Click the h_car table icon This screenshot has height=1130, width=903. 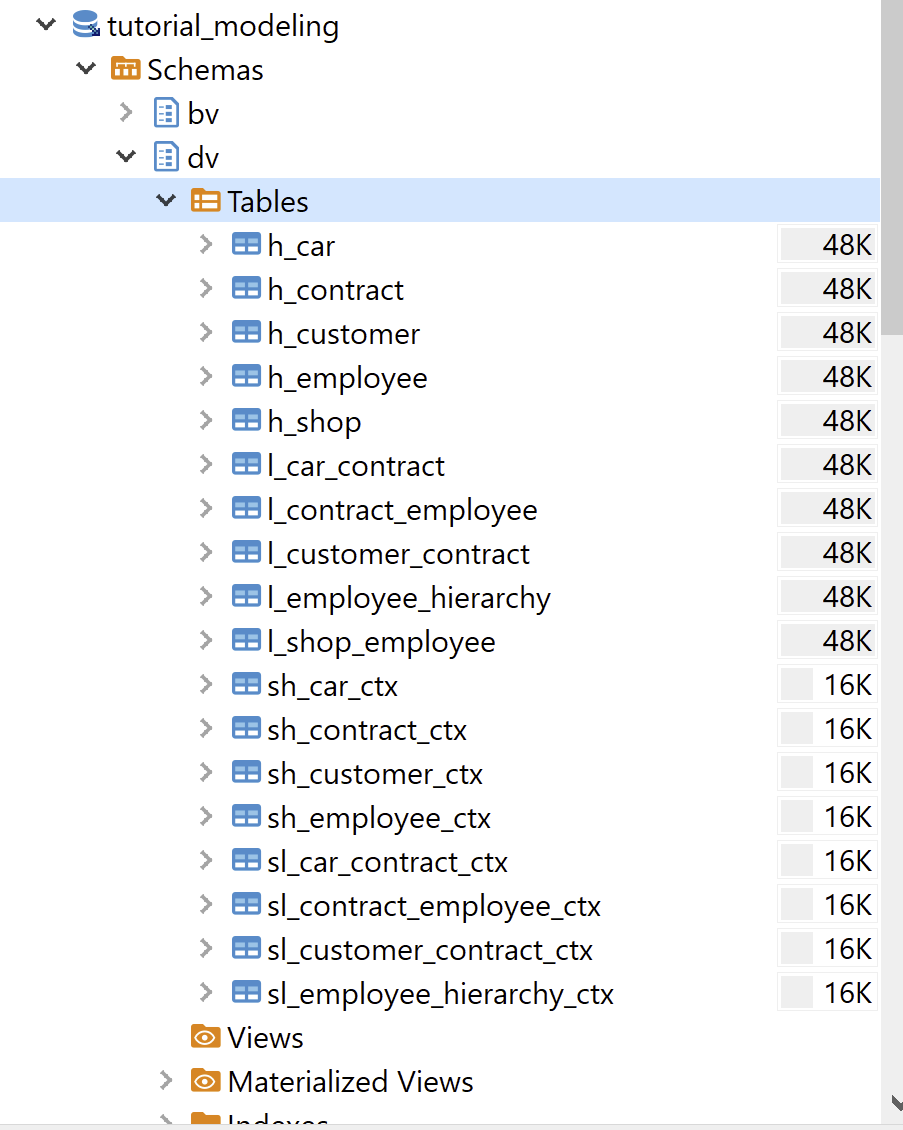click(x=246, y=245)
